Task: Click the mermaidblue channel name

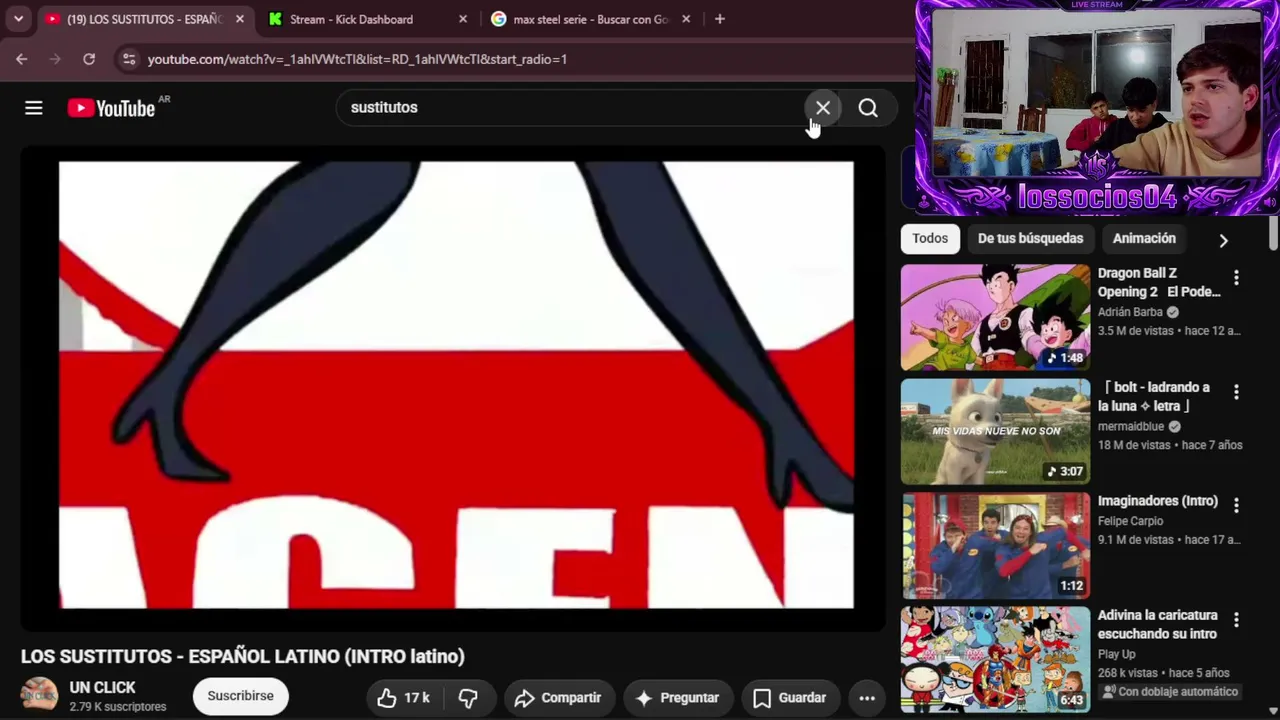Action: coord(1131,426)
